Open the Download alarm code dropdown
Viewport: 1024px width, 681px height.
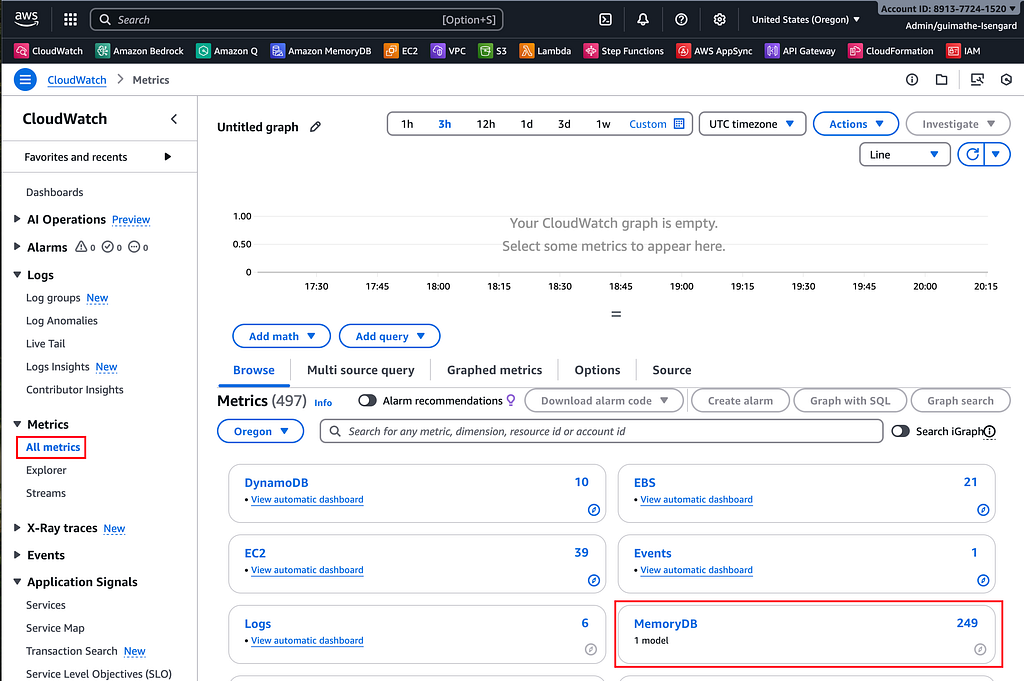[603, 400]
